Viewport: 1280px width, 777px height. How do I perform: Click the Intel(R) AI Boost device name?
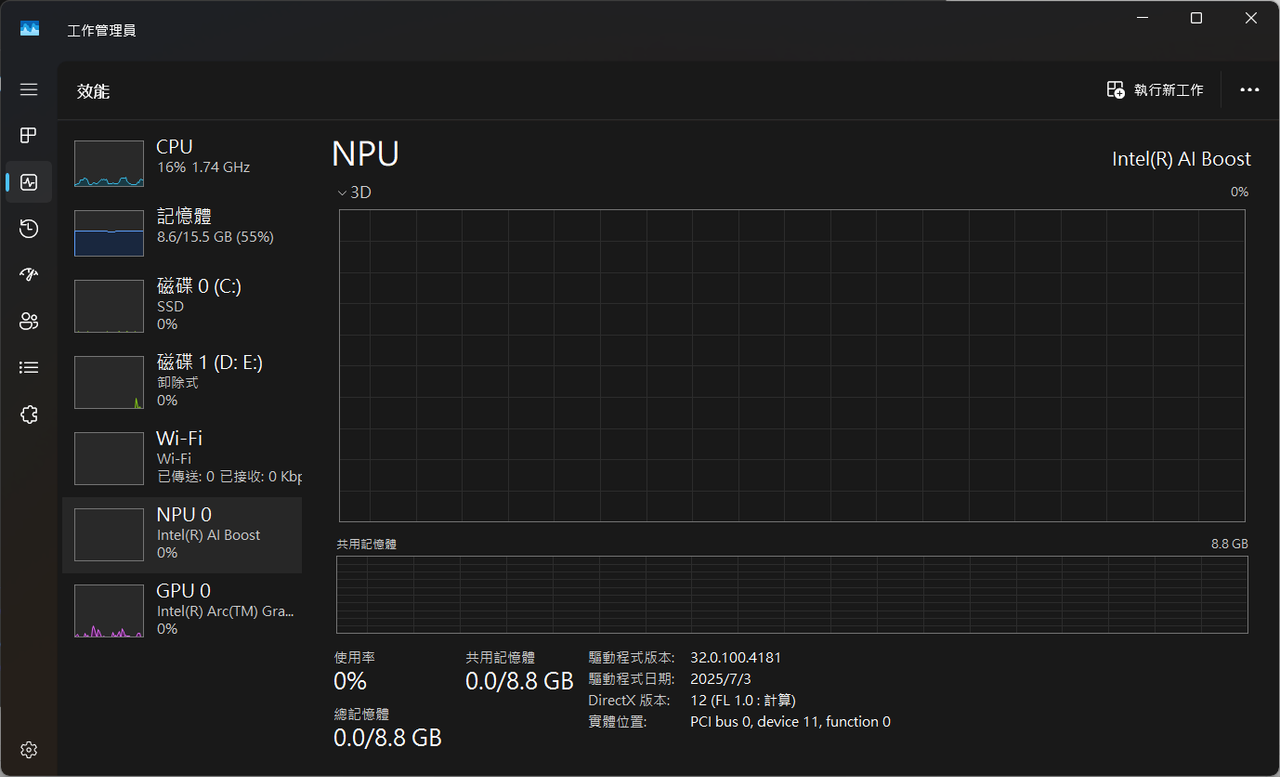[1181, 159]
